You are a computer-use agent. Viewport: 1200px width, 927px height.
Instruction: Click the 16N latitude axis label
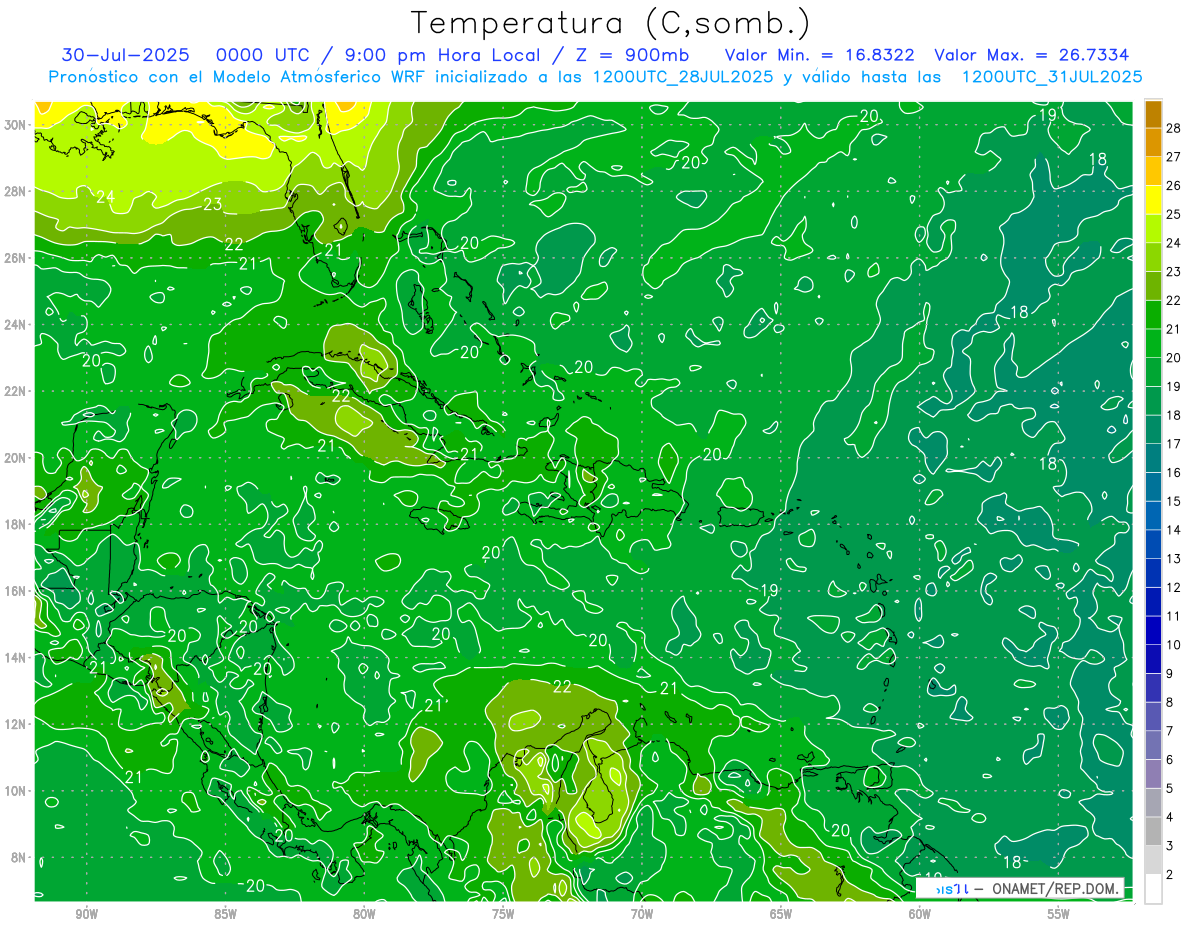click(17, 591)
